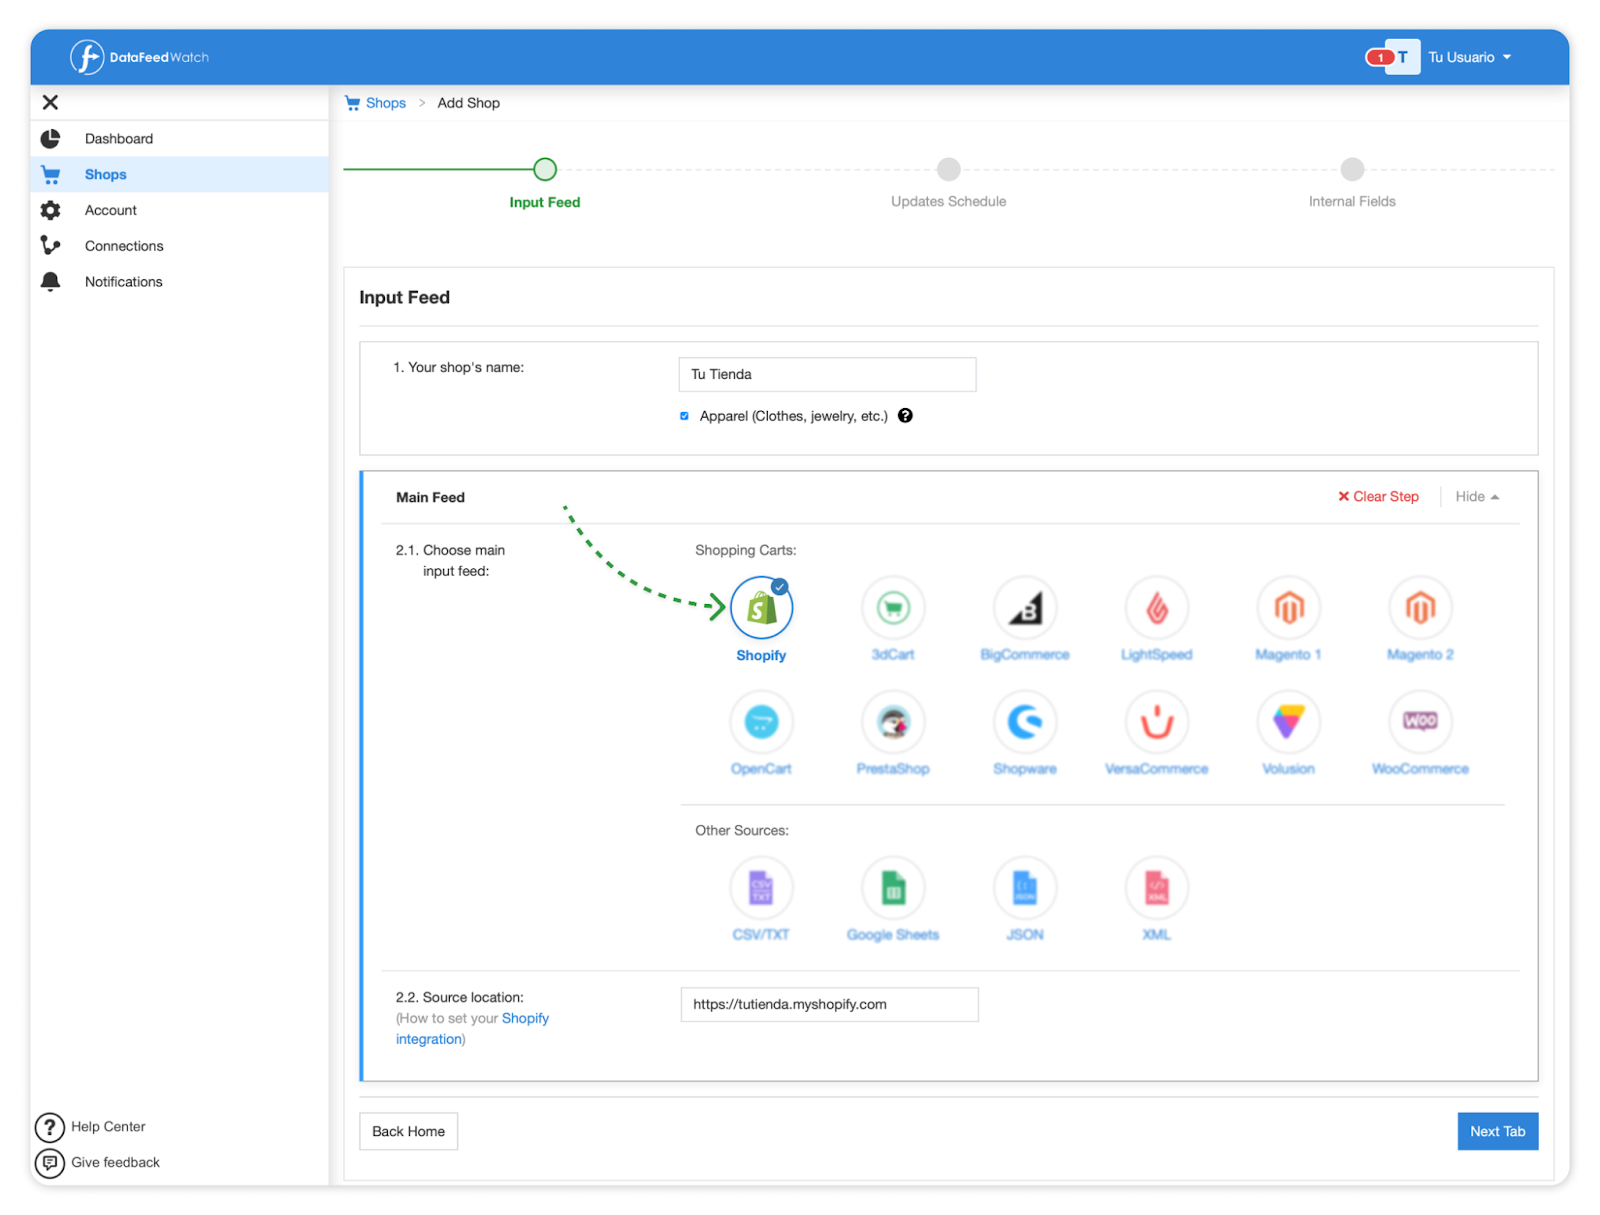Screen dimensions: 1600x1215
Task: Select BigCommerce as input feed
Action: click(1025, 608)
